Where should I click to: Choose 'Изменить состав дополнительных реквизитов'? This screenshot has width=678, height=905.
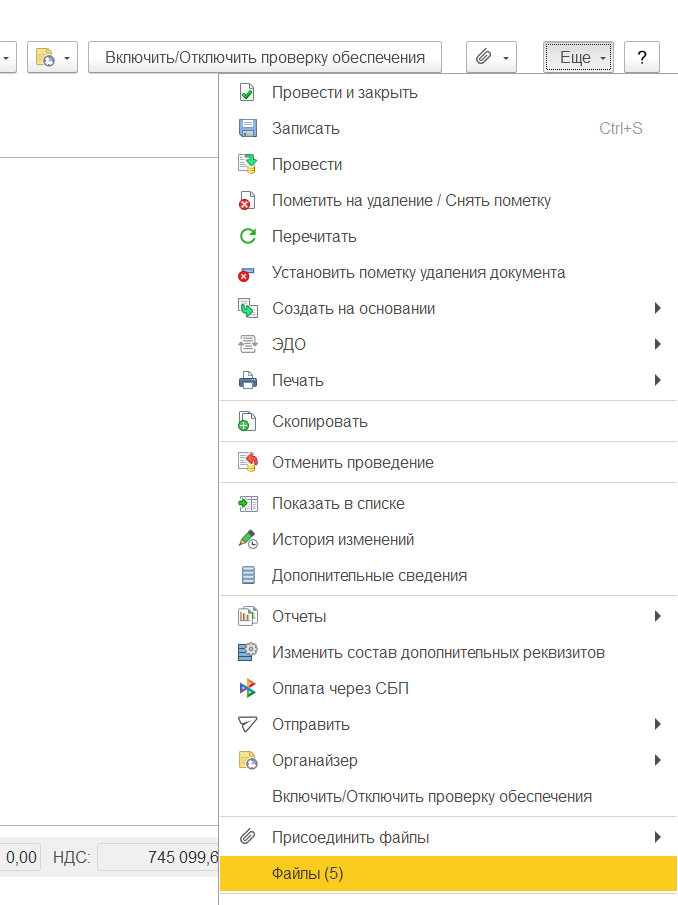[438, 653]
